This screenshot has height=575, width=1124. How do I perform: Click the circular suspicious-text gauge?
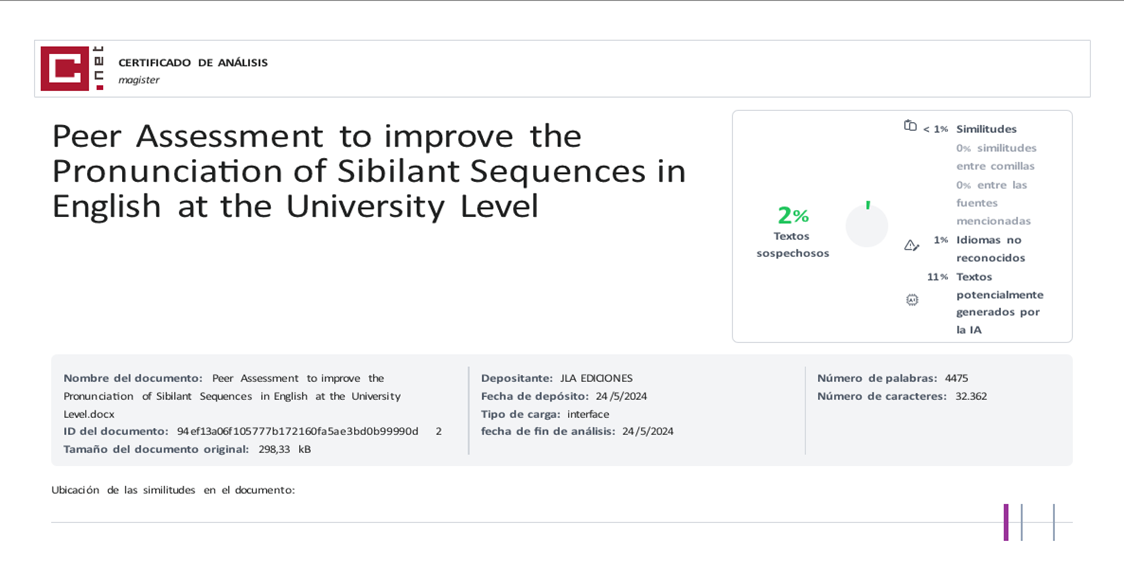click(x=867, y=225)
